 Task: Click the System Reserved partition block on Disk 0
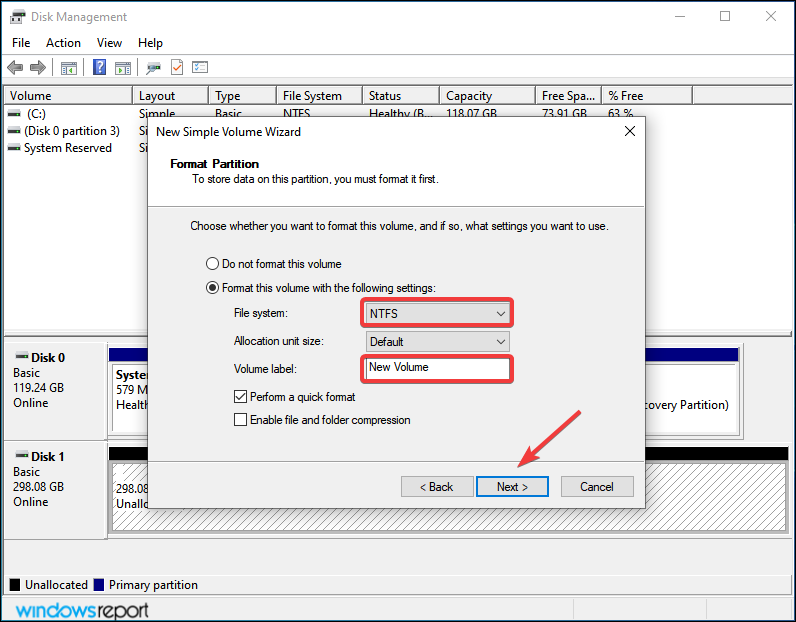pyautogui.click(x=130, y=399)
